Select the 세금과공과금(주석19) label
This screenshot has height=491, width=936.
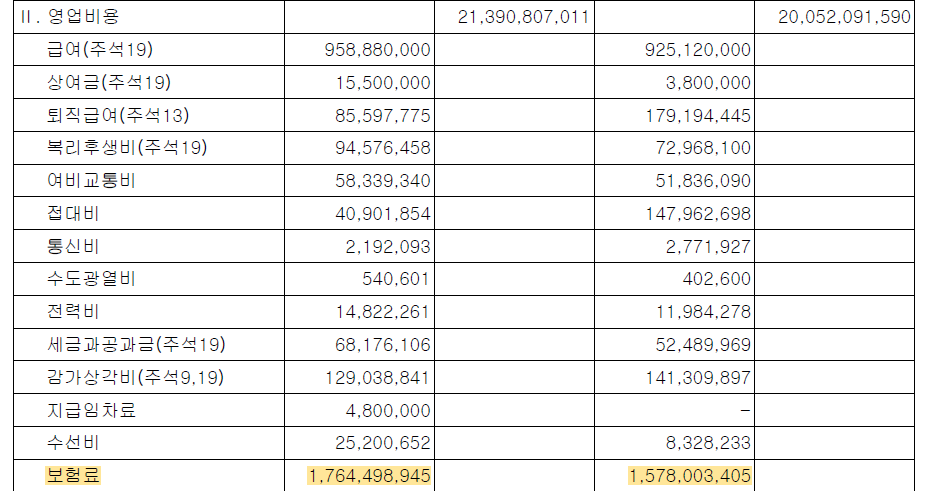136,344
